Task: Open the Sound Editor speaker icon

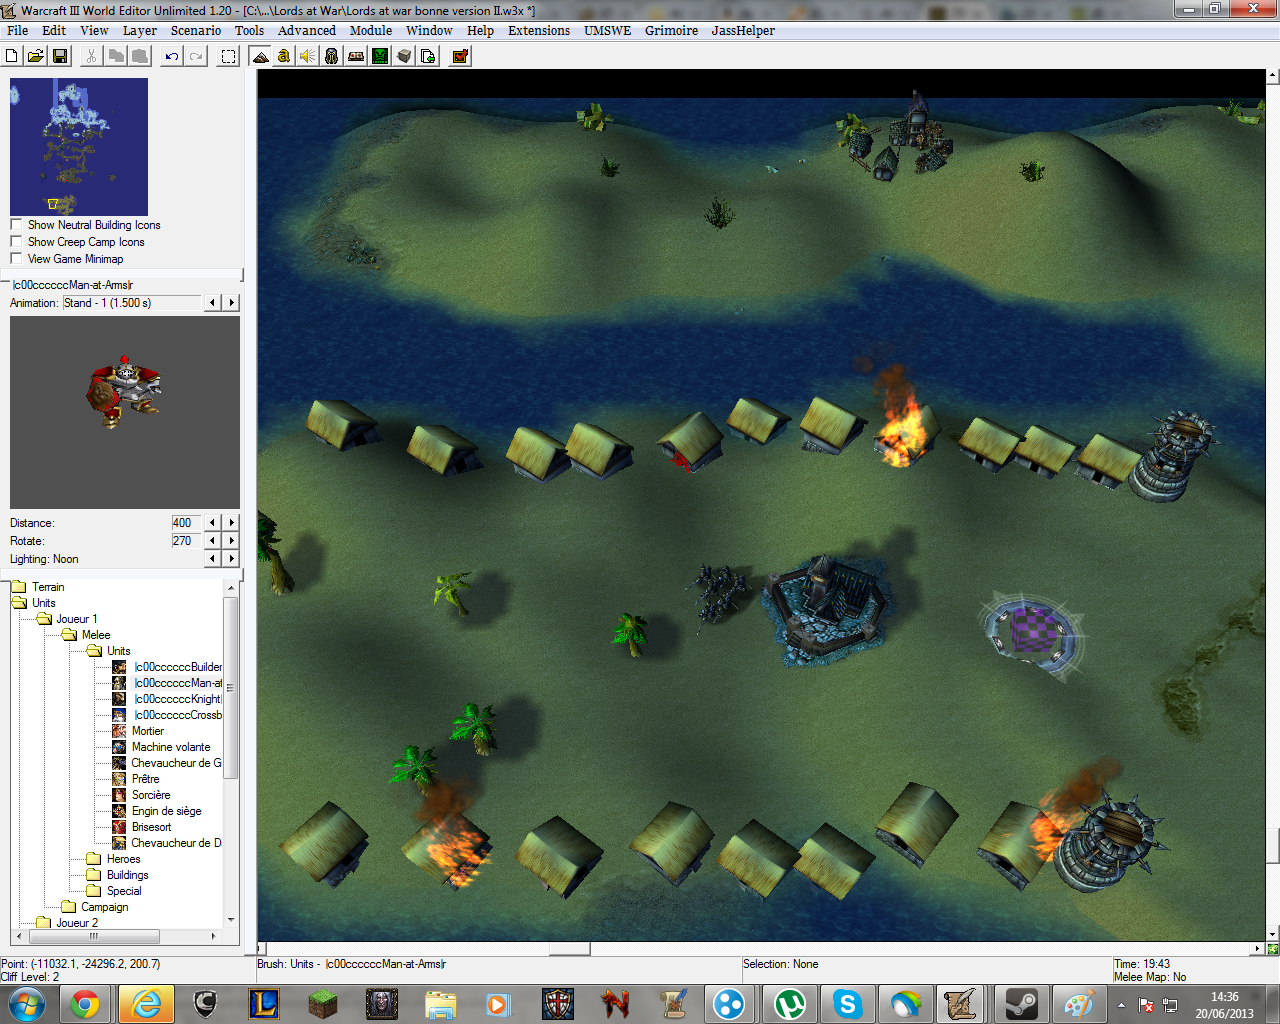Action: 308,56
